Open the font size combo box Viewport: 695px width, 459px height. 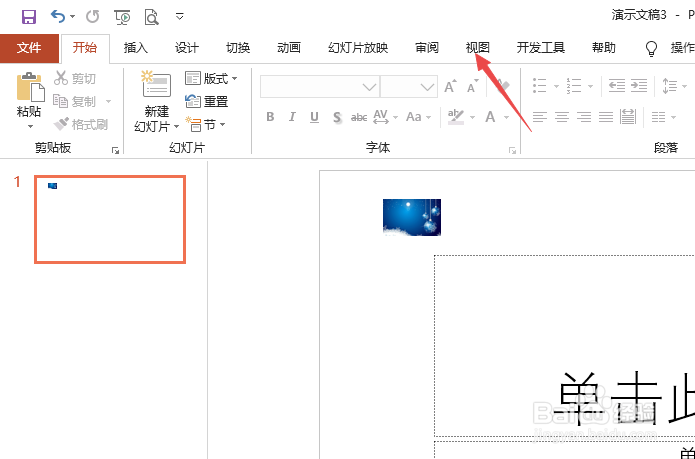tap(409, 87)
